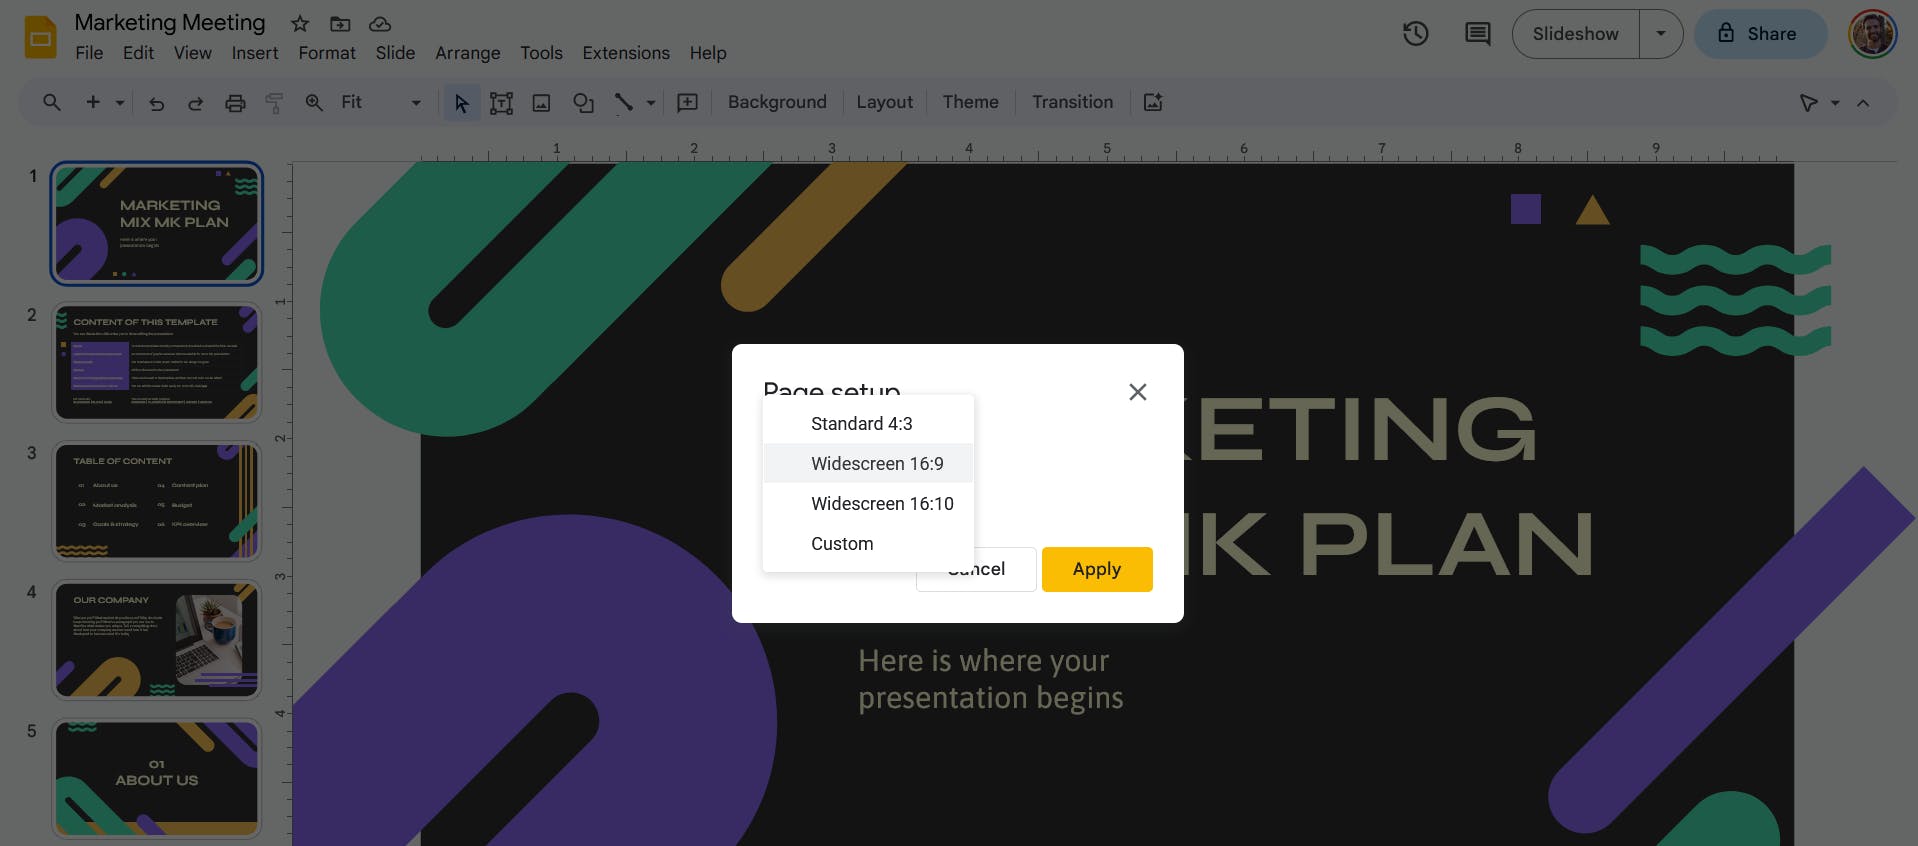Open the View menu
1918x846 pixels.
(193, 53)
